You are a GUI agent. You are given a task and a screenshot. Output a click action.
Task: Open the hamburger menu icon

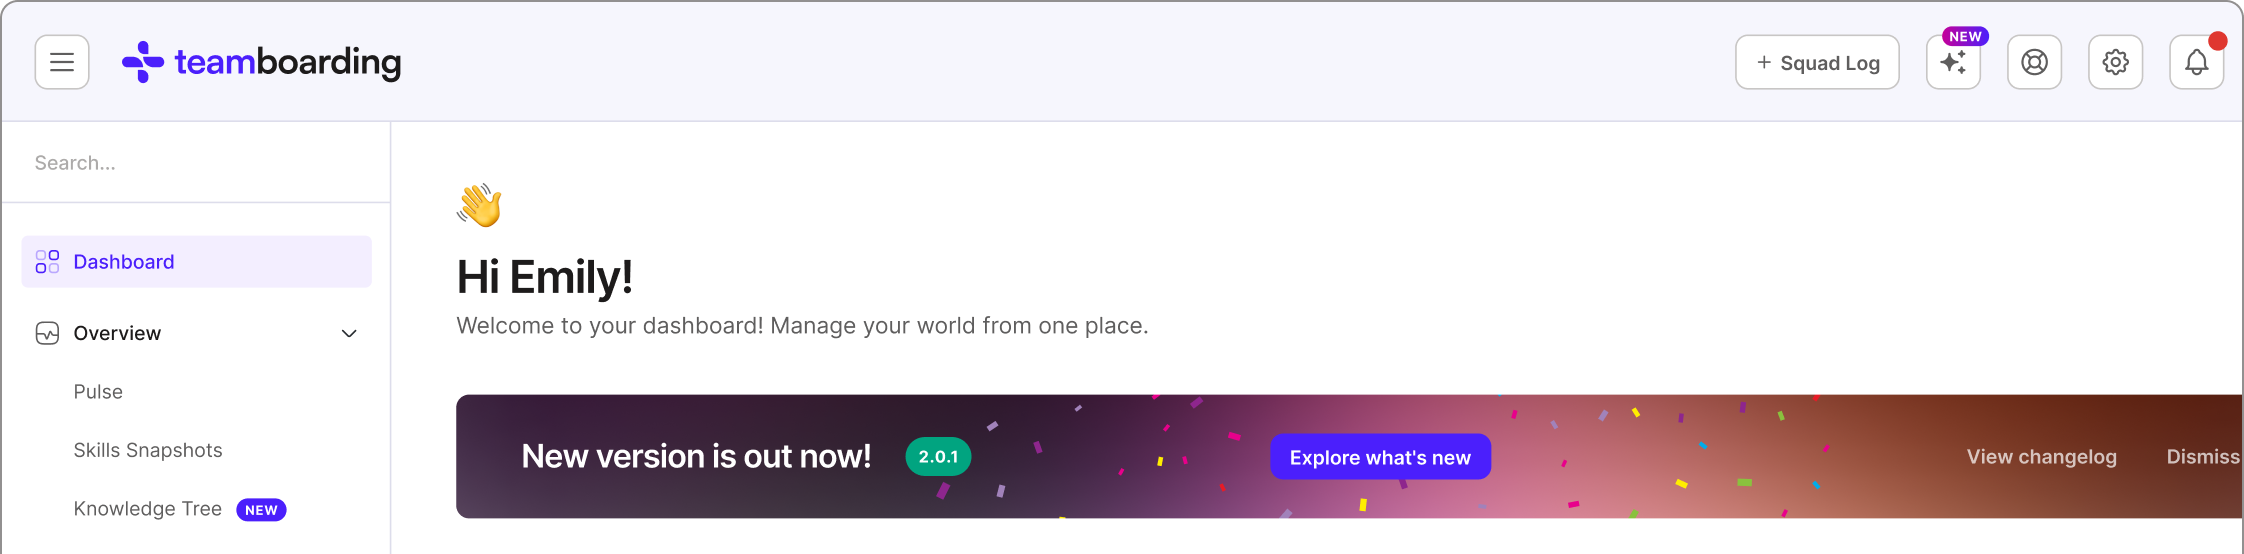tap(62, 62)
